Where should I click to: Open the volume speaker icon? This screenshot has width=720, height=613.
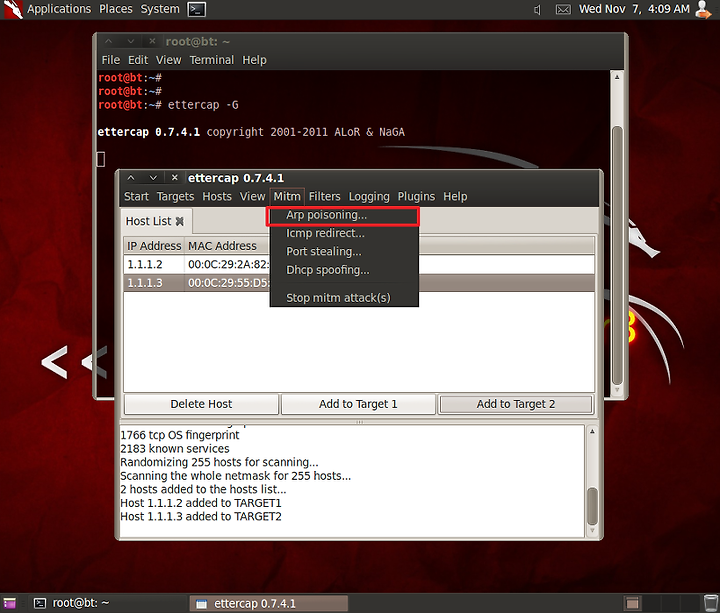point(537,9)
